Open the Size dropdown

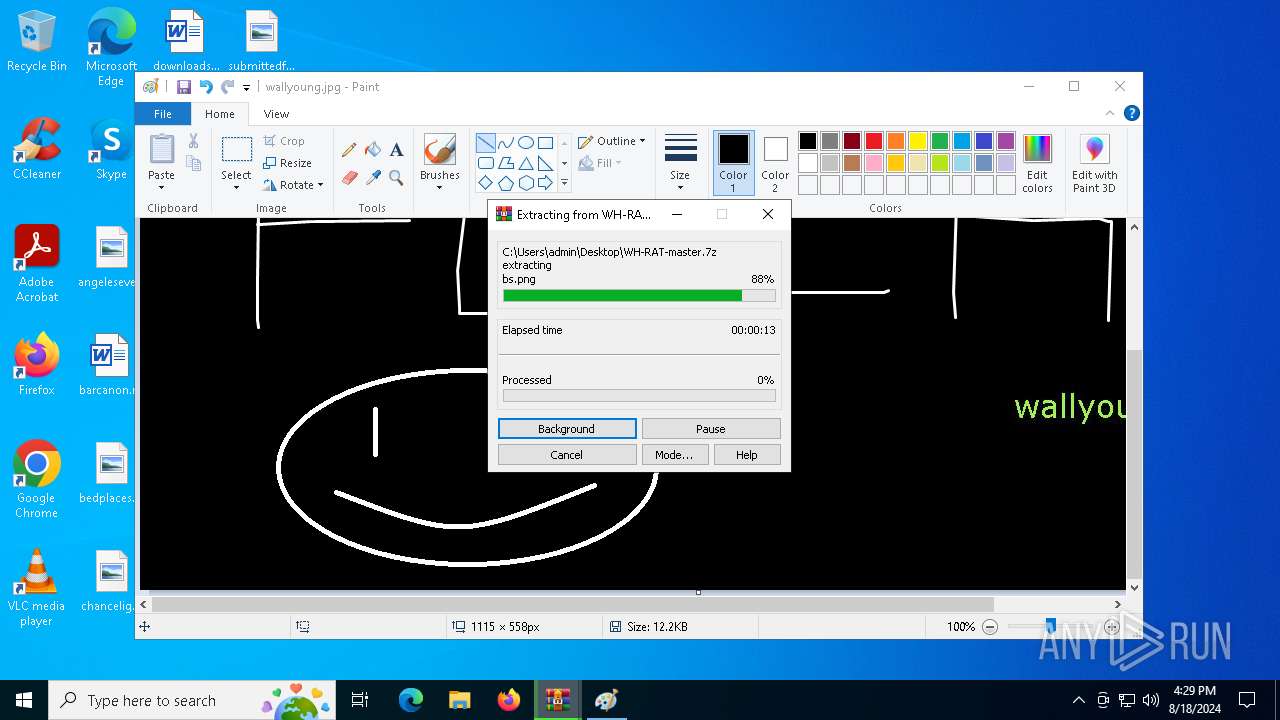coord(680,163)
